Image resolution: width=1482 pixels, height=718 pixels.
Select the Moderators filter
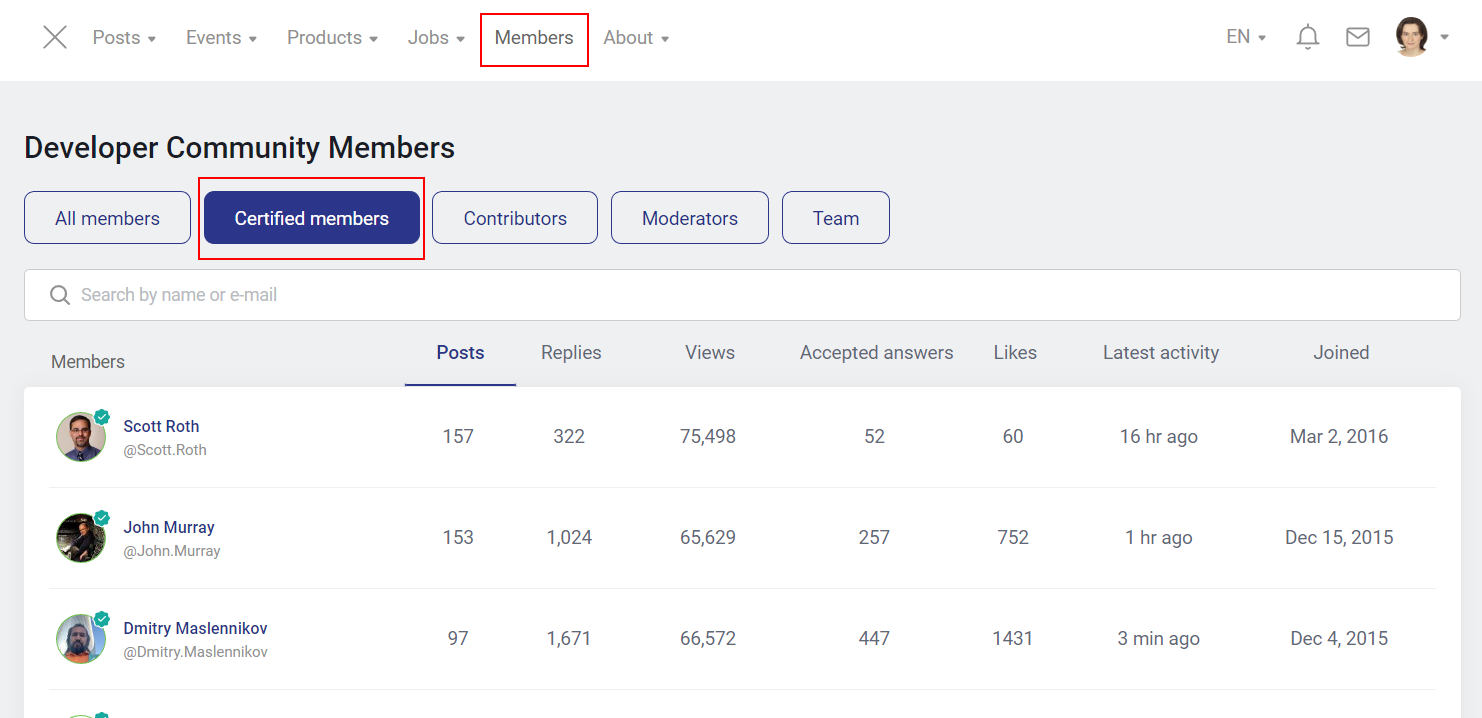(x=690, y=218)
